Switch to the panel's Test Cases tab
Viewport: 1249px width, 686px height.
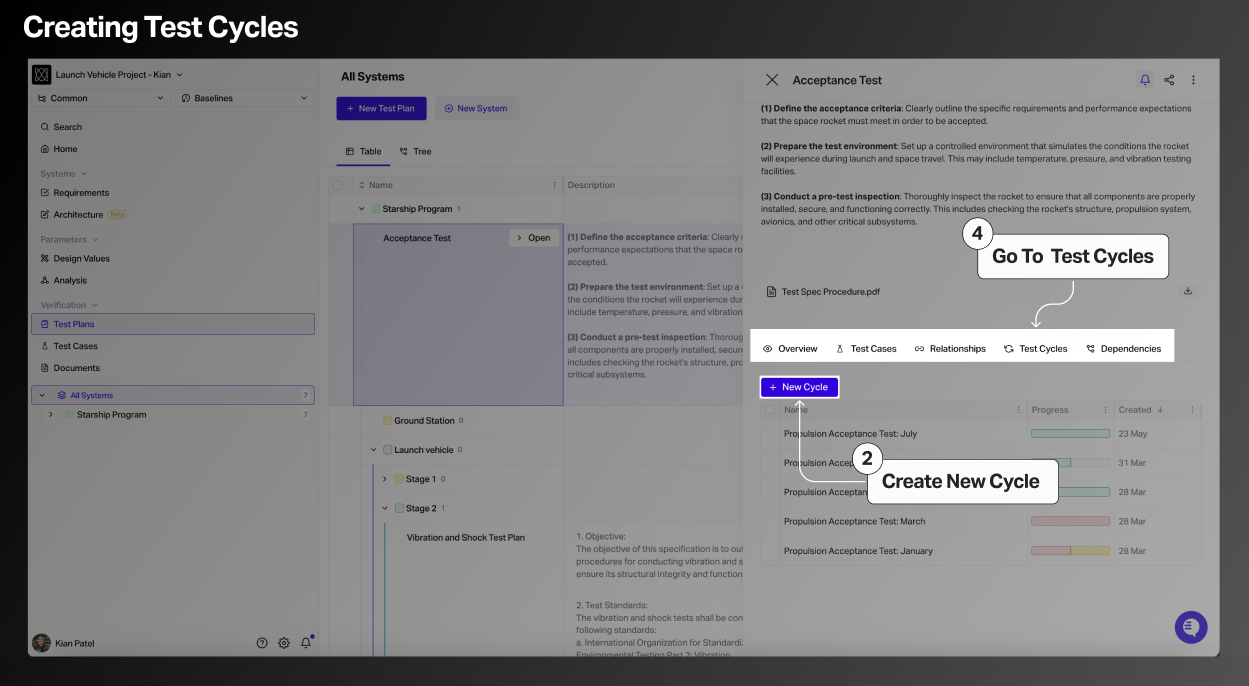click(866, 349)
